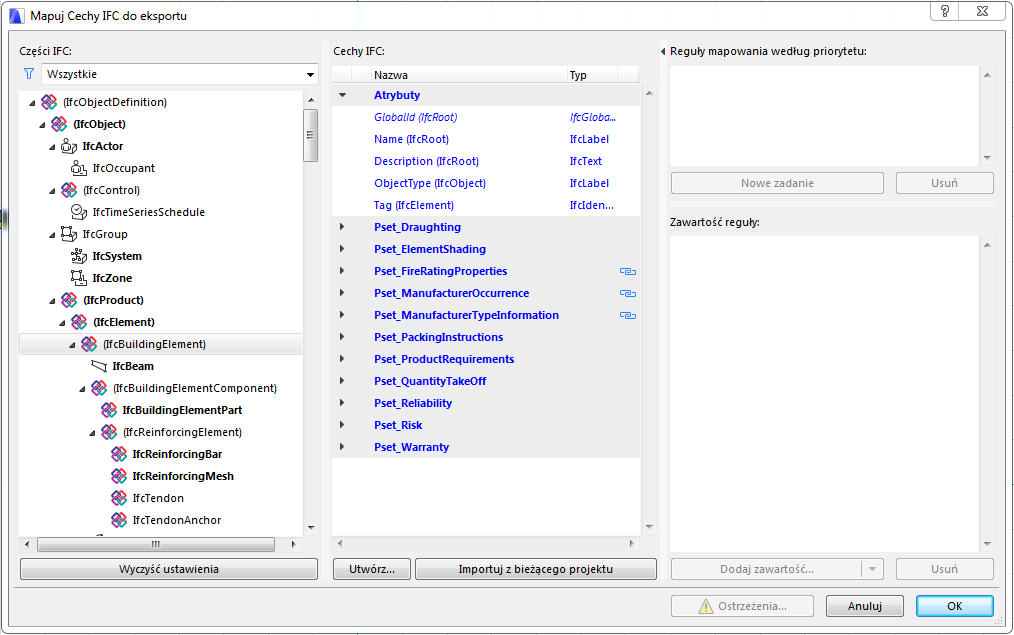Click the link icon beside Pset_FireRatingProperties
Image resolution: width=1014 pixels, height=635 pixels.
[627, 271]
